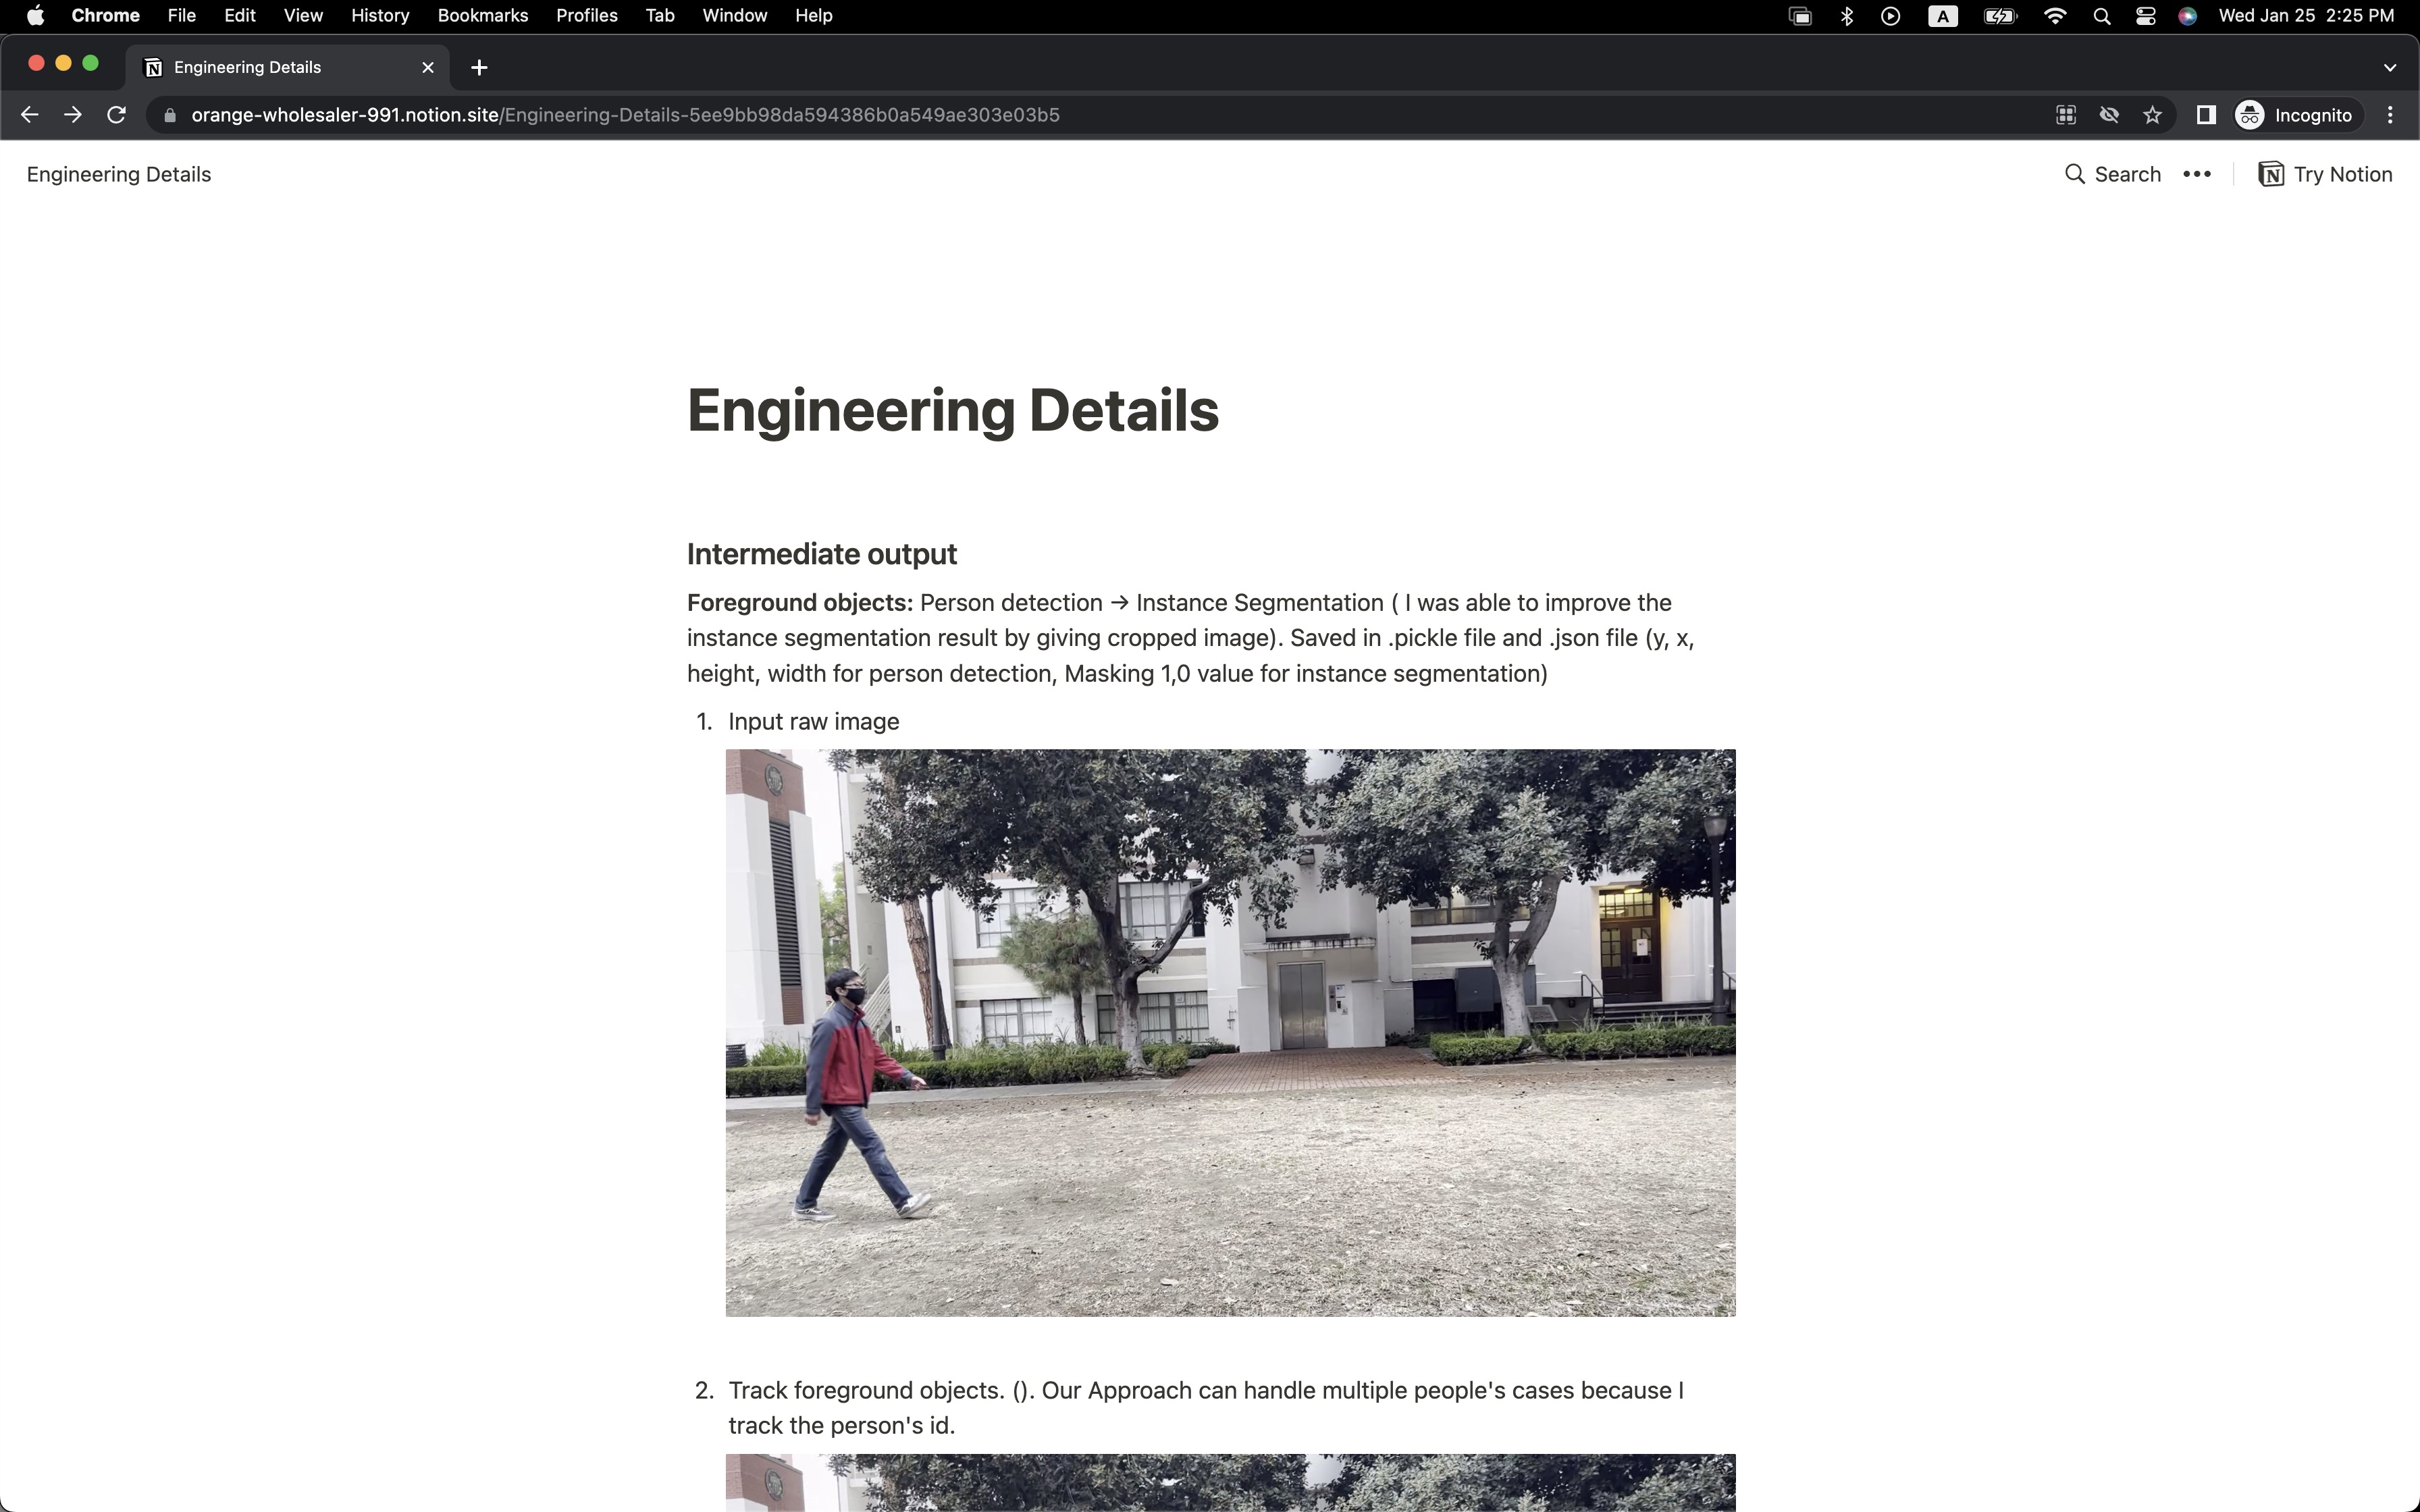Open the Wi-Fi status menu
2420x1512 pixels.
2055,16
